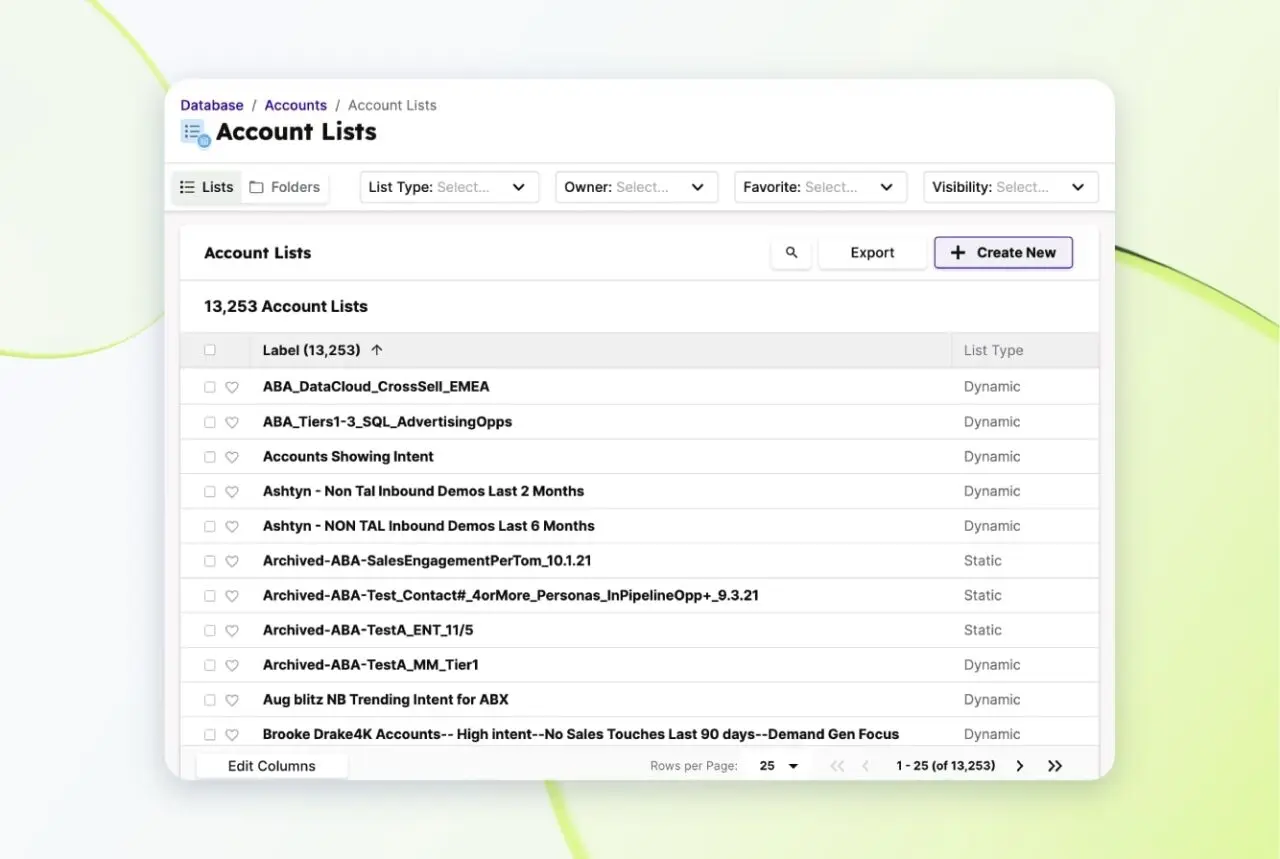Open the List Type filter dropdown
This screenshot has height=859, width=1280.
(x=449, y=187)
